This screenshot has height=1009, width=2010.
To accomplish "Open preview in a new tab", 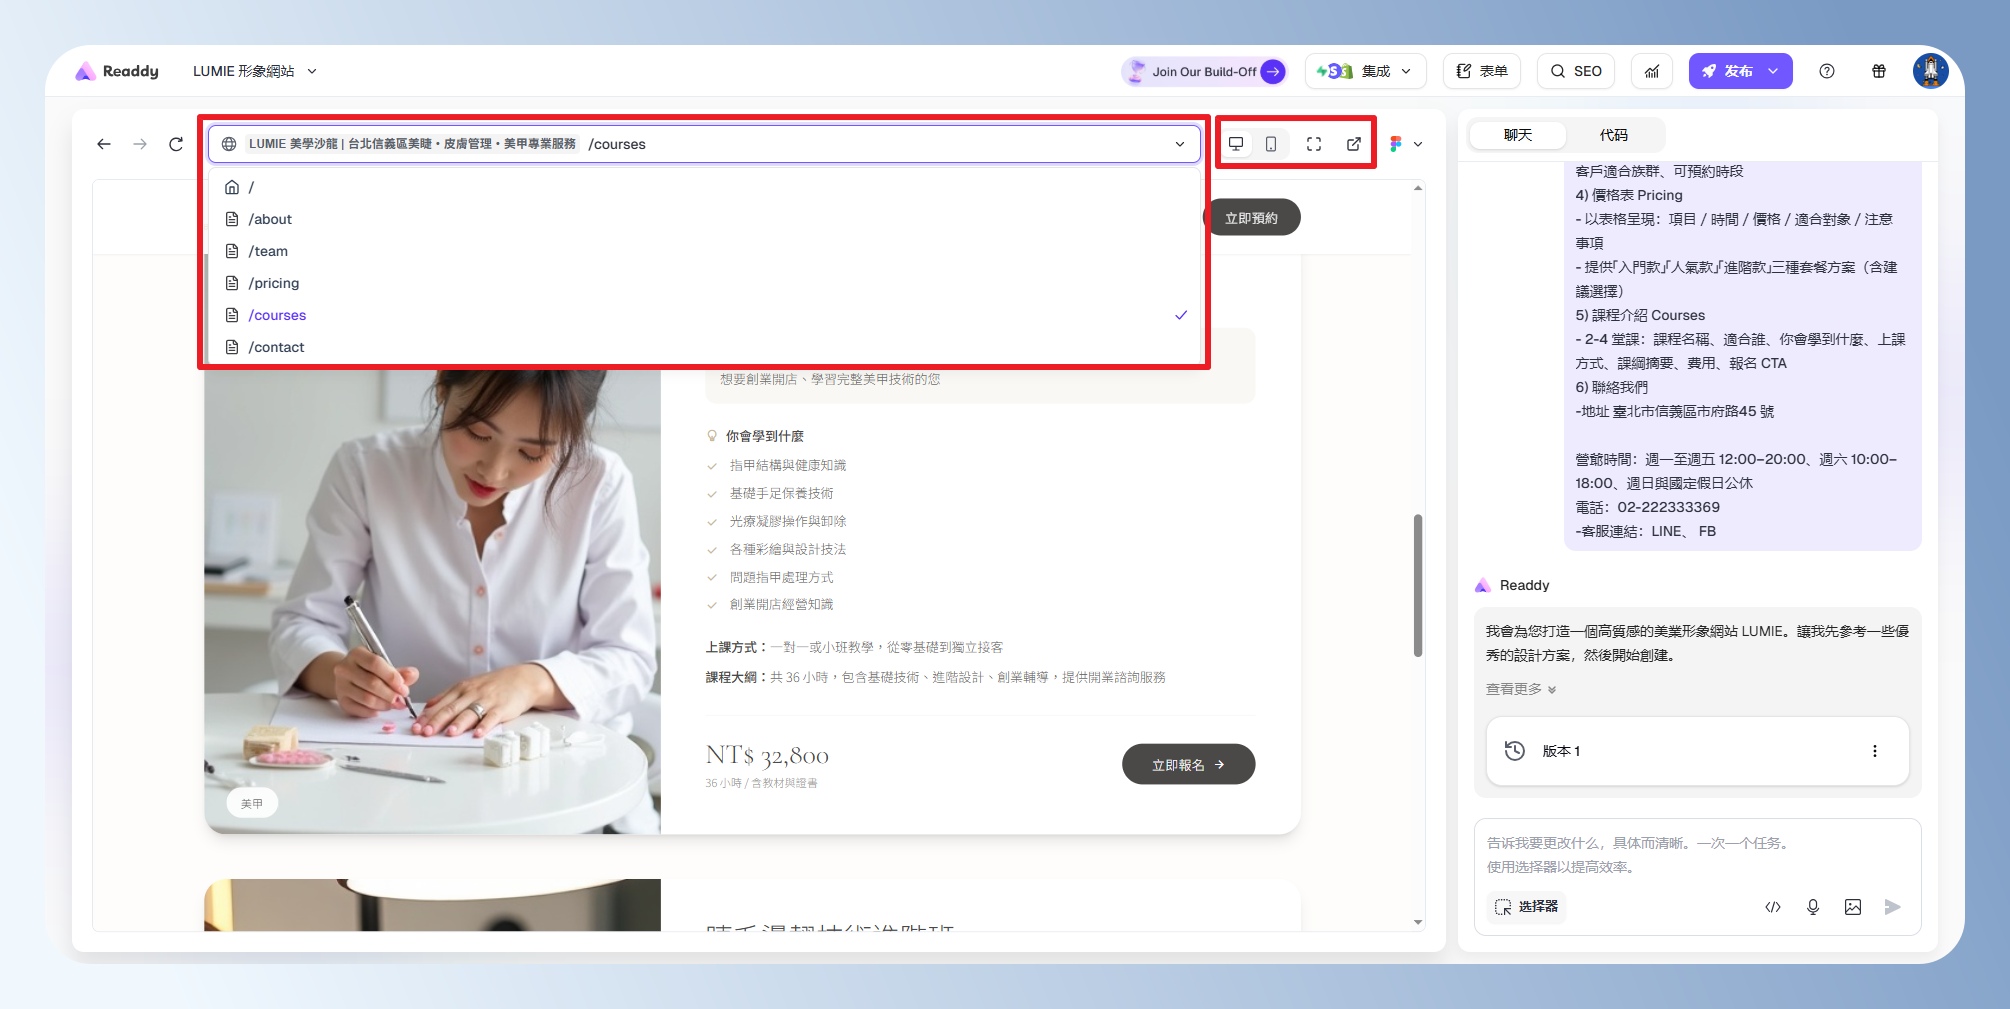I will coord(1353,144).
